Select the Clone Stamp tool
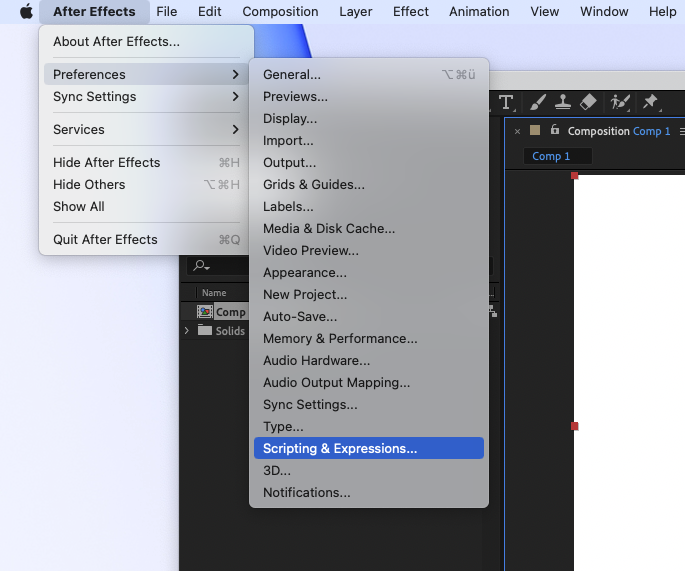Image resolution: width=685 pixels, height=571 pixels. click(x=563, y=102)
